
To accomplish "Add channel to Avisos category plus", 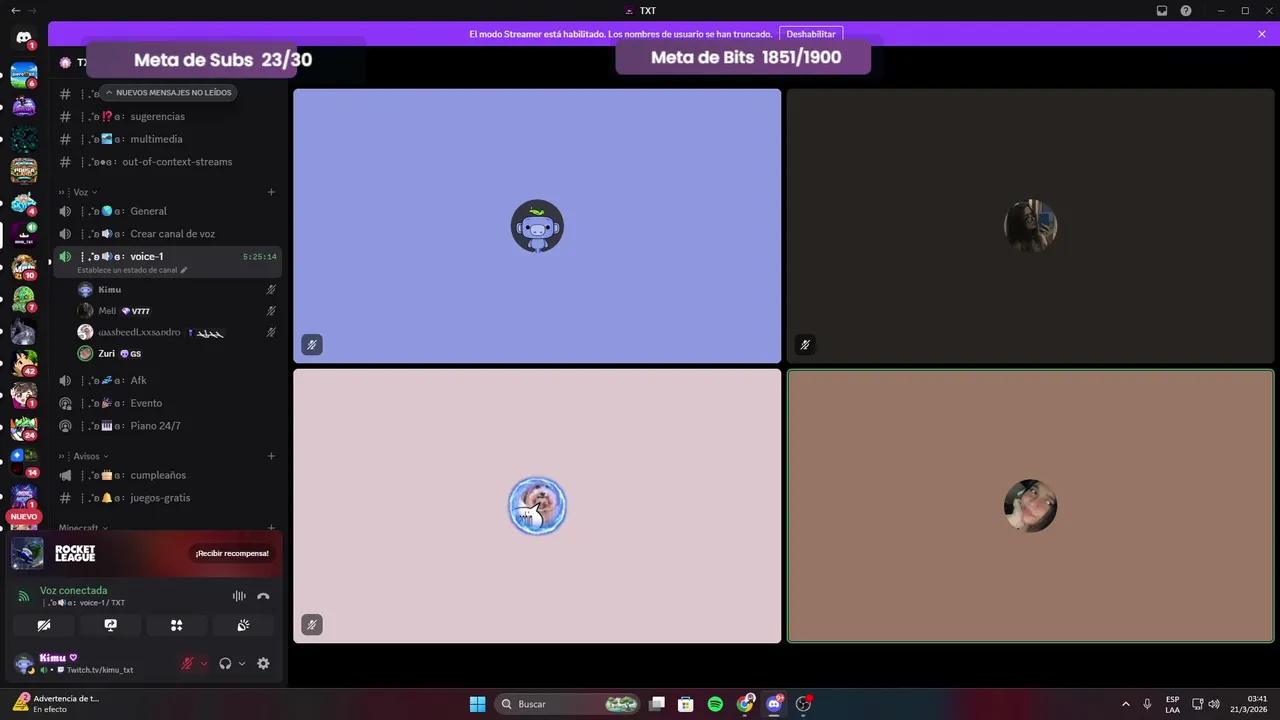I will point(271,456).
